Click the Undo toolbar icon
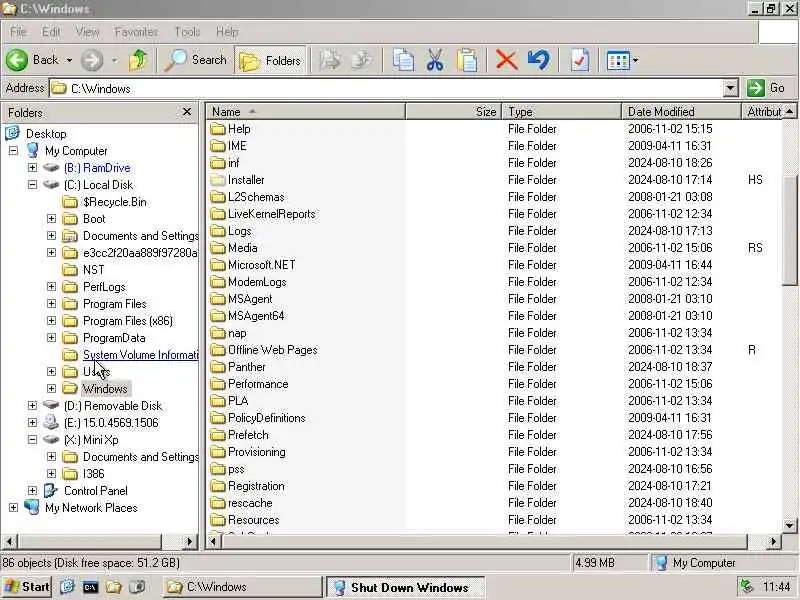This screenshot has width=800, height=600. (539, 60)
